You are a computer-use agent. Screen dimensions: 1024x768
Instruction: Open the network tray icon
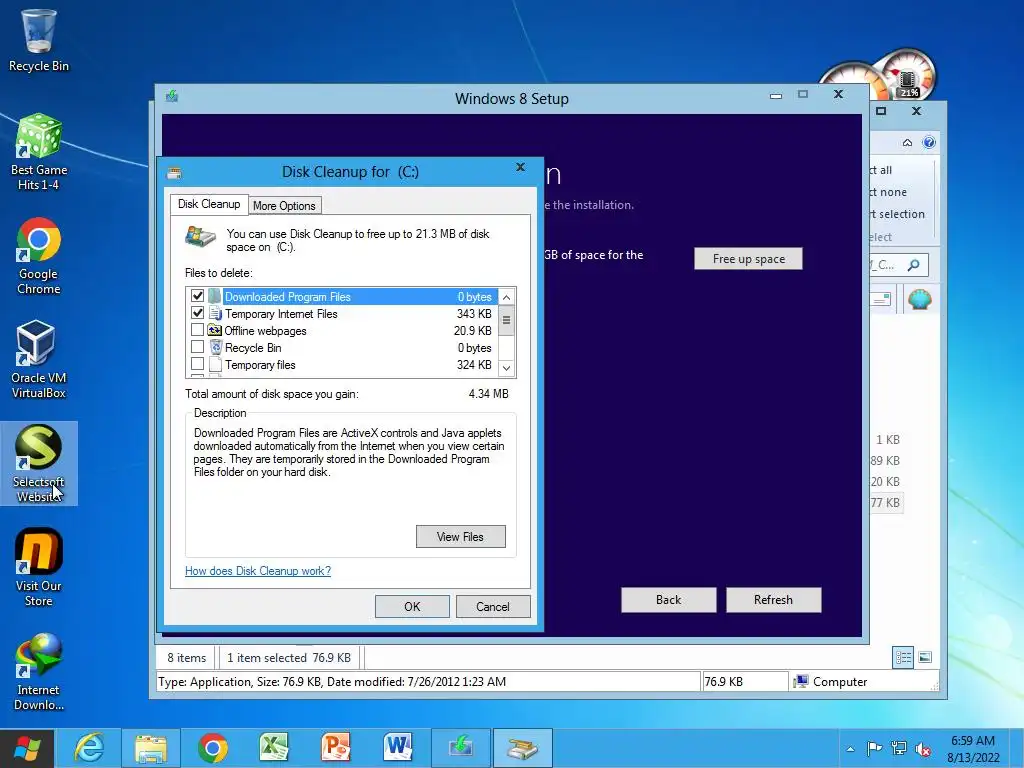coord(899,748)
